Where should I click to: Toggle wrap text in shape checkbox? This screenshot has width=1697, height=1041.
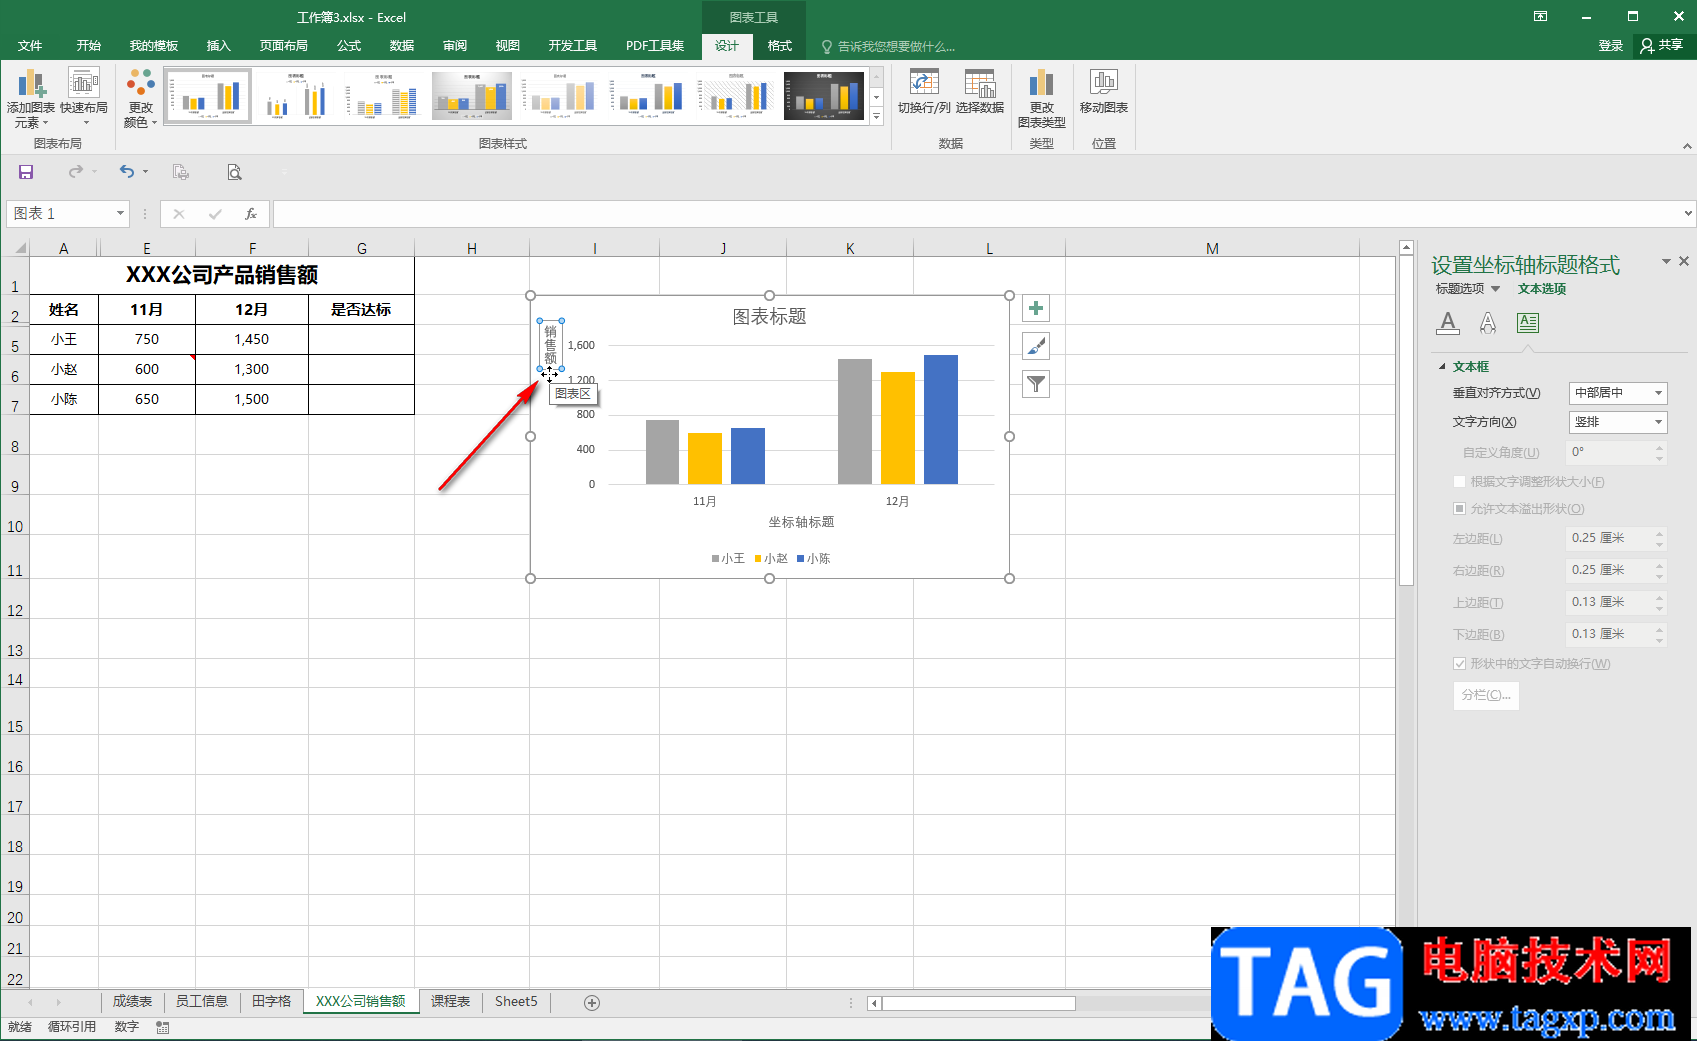tap(1459, 664)
